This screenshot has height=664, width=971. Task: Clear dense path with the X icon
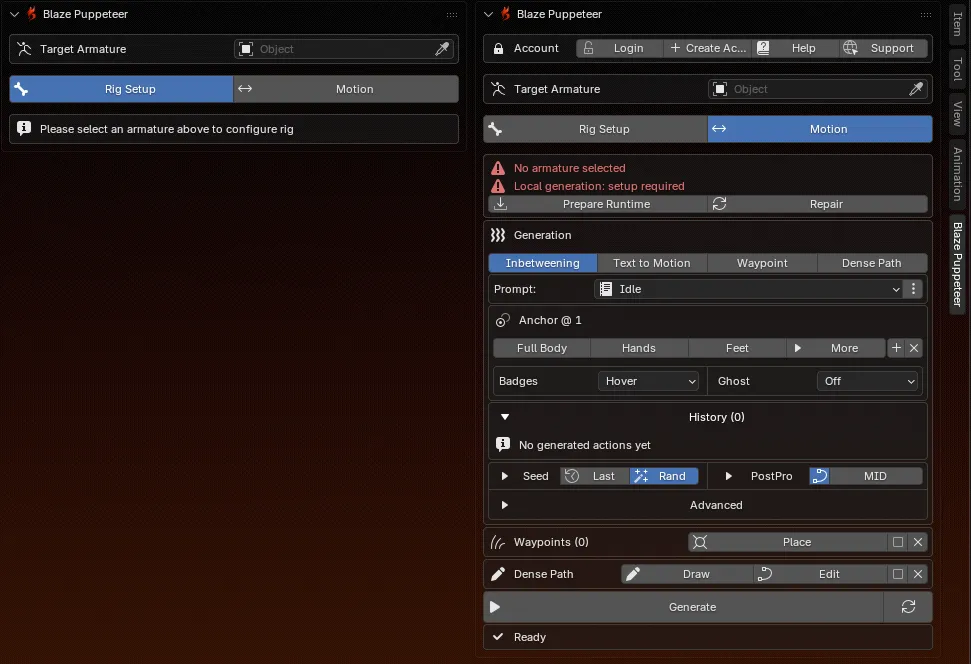918,574
